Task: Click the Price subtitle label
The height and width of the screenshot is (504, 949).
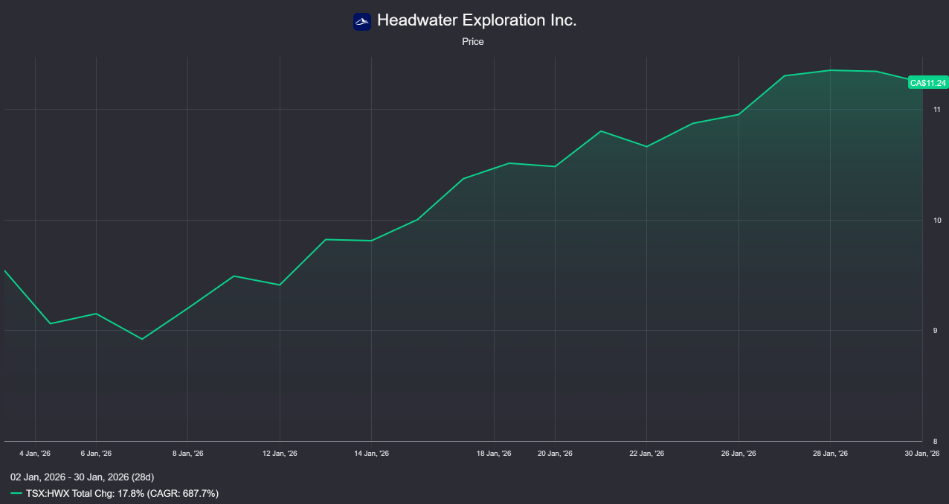Action: tap(473, 42)
